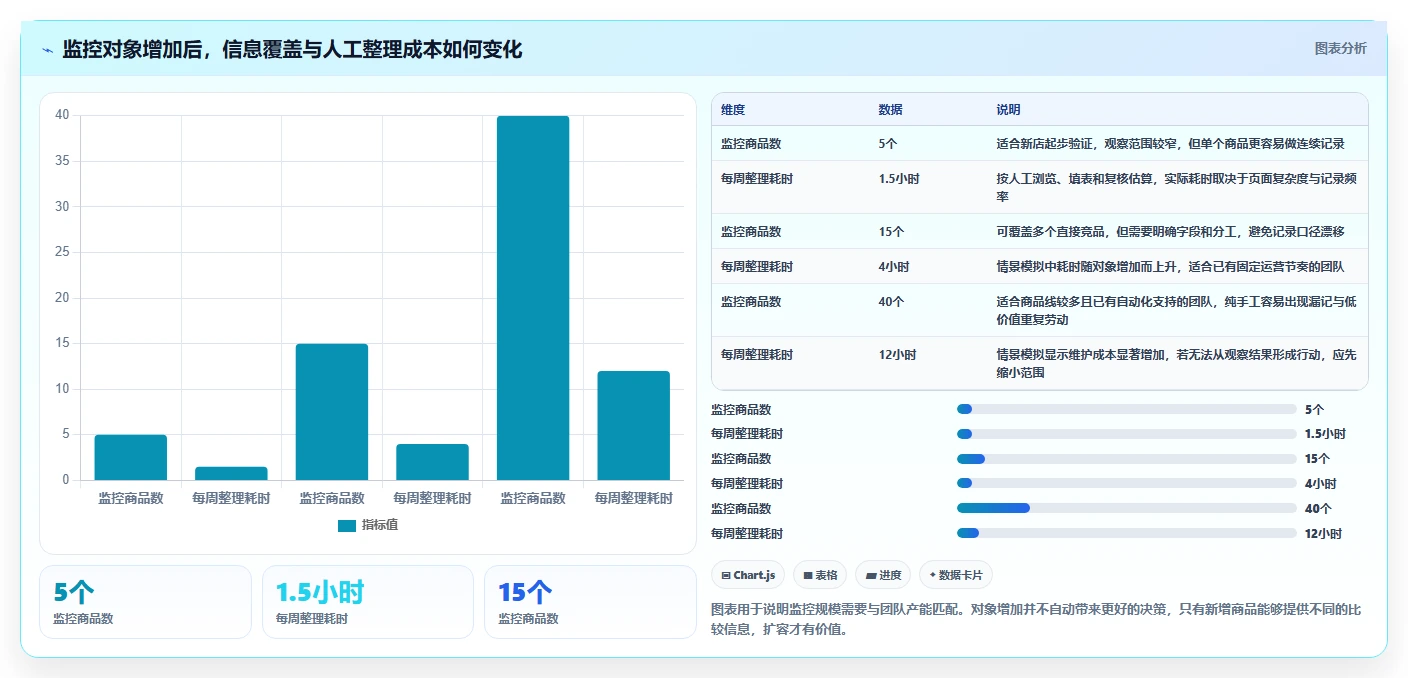Click the sparkle icon in the 数据卡片 chip
The image size is (1408, 678).
click(933, 575)
